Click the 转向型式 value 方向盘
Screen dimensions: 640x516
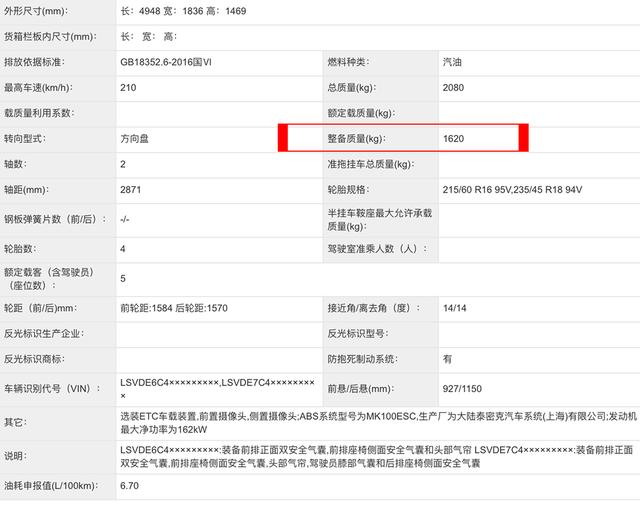[x=134, y=139]
